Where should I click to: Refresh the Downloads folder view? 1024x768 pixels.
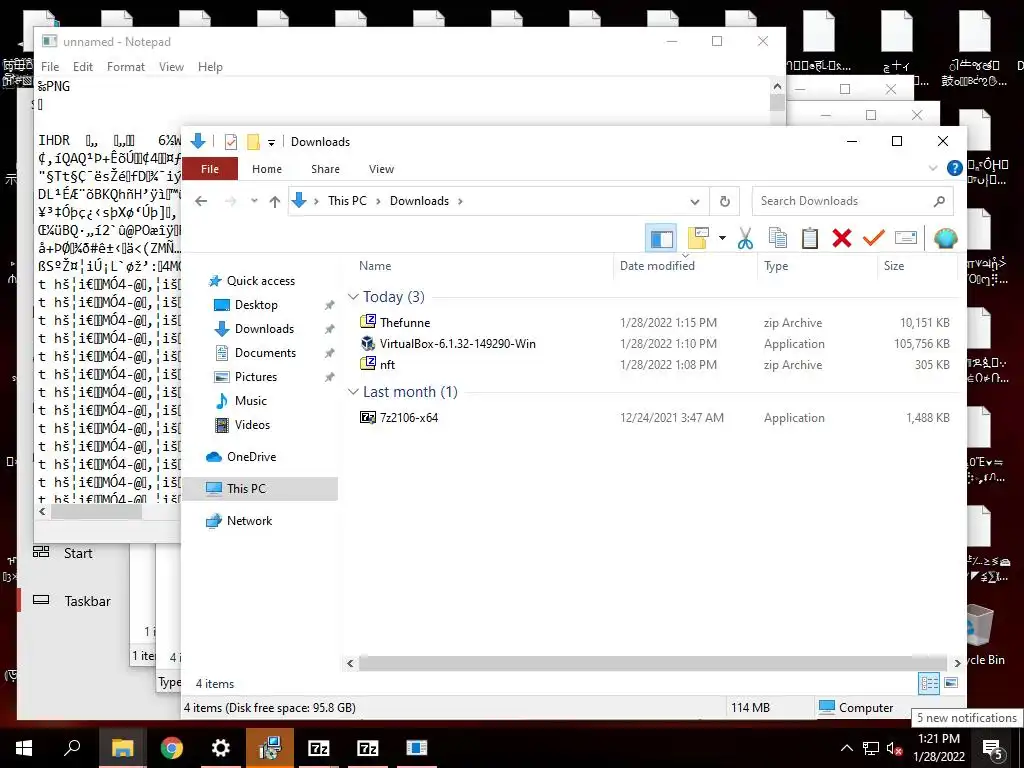click(x=724, y=201)
